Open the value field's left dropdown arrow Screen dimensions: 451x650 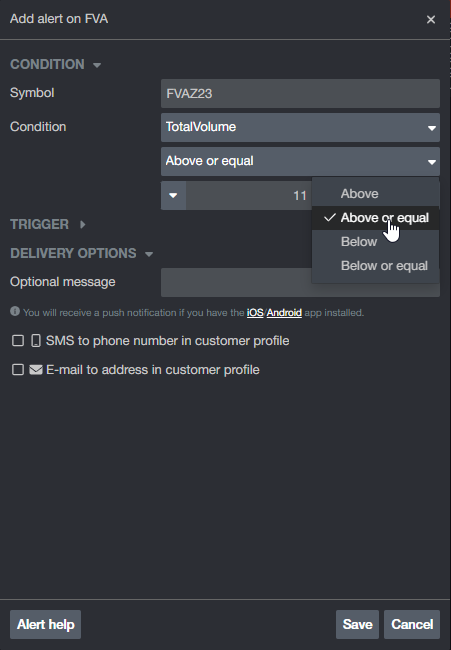pos(173,195)
